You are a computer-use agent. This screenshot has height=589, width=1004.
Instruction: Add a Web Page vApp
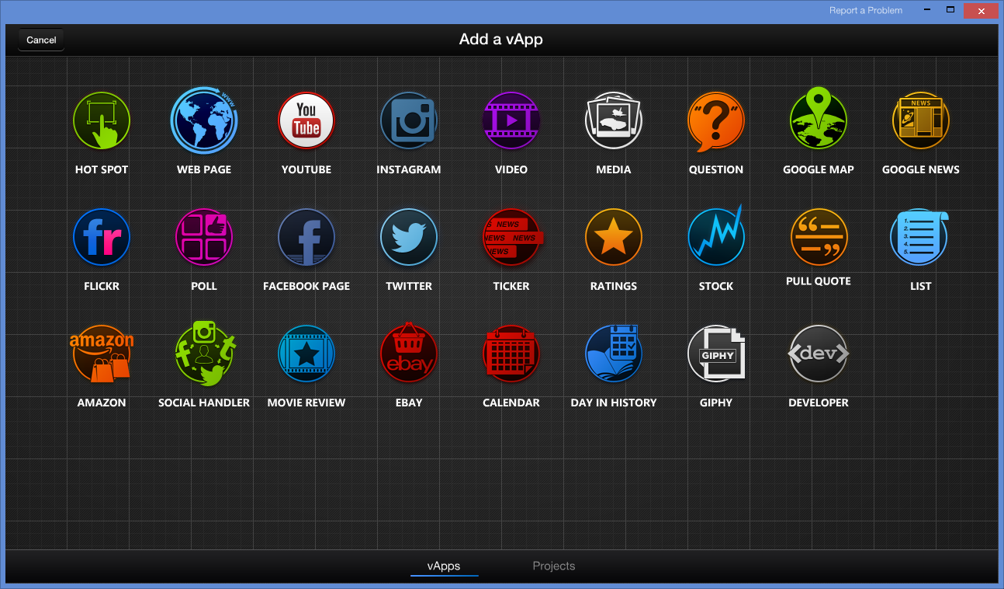pos(204,121)
